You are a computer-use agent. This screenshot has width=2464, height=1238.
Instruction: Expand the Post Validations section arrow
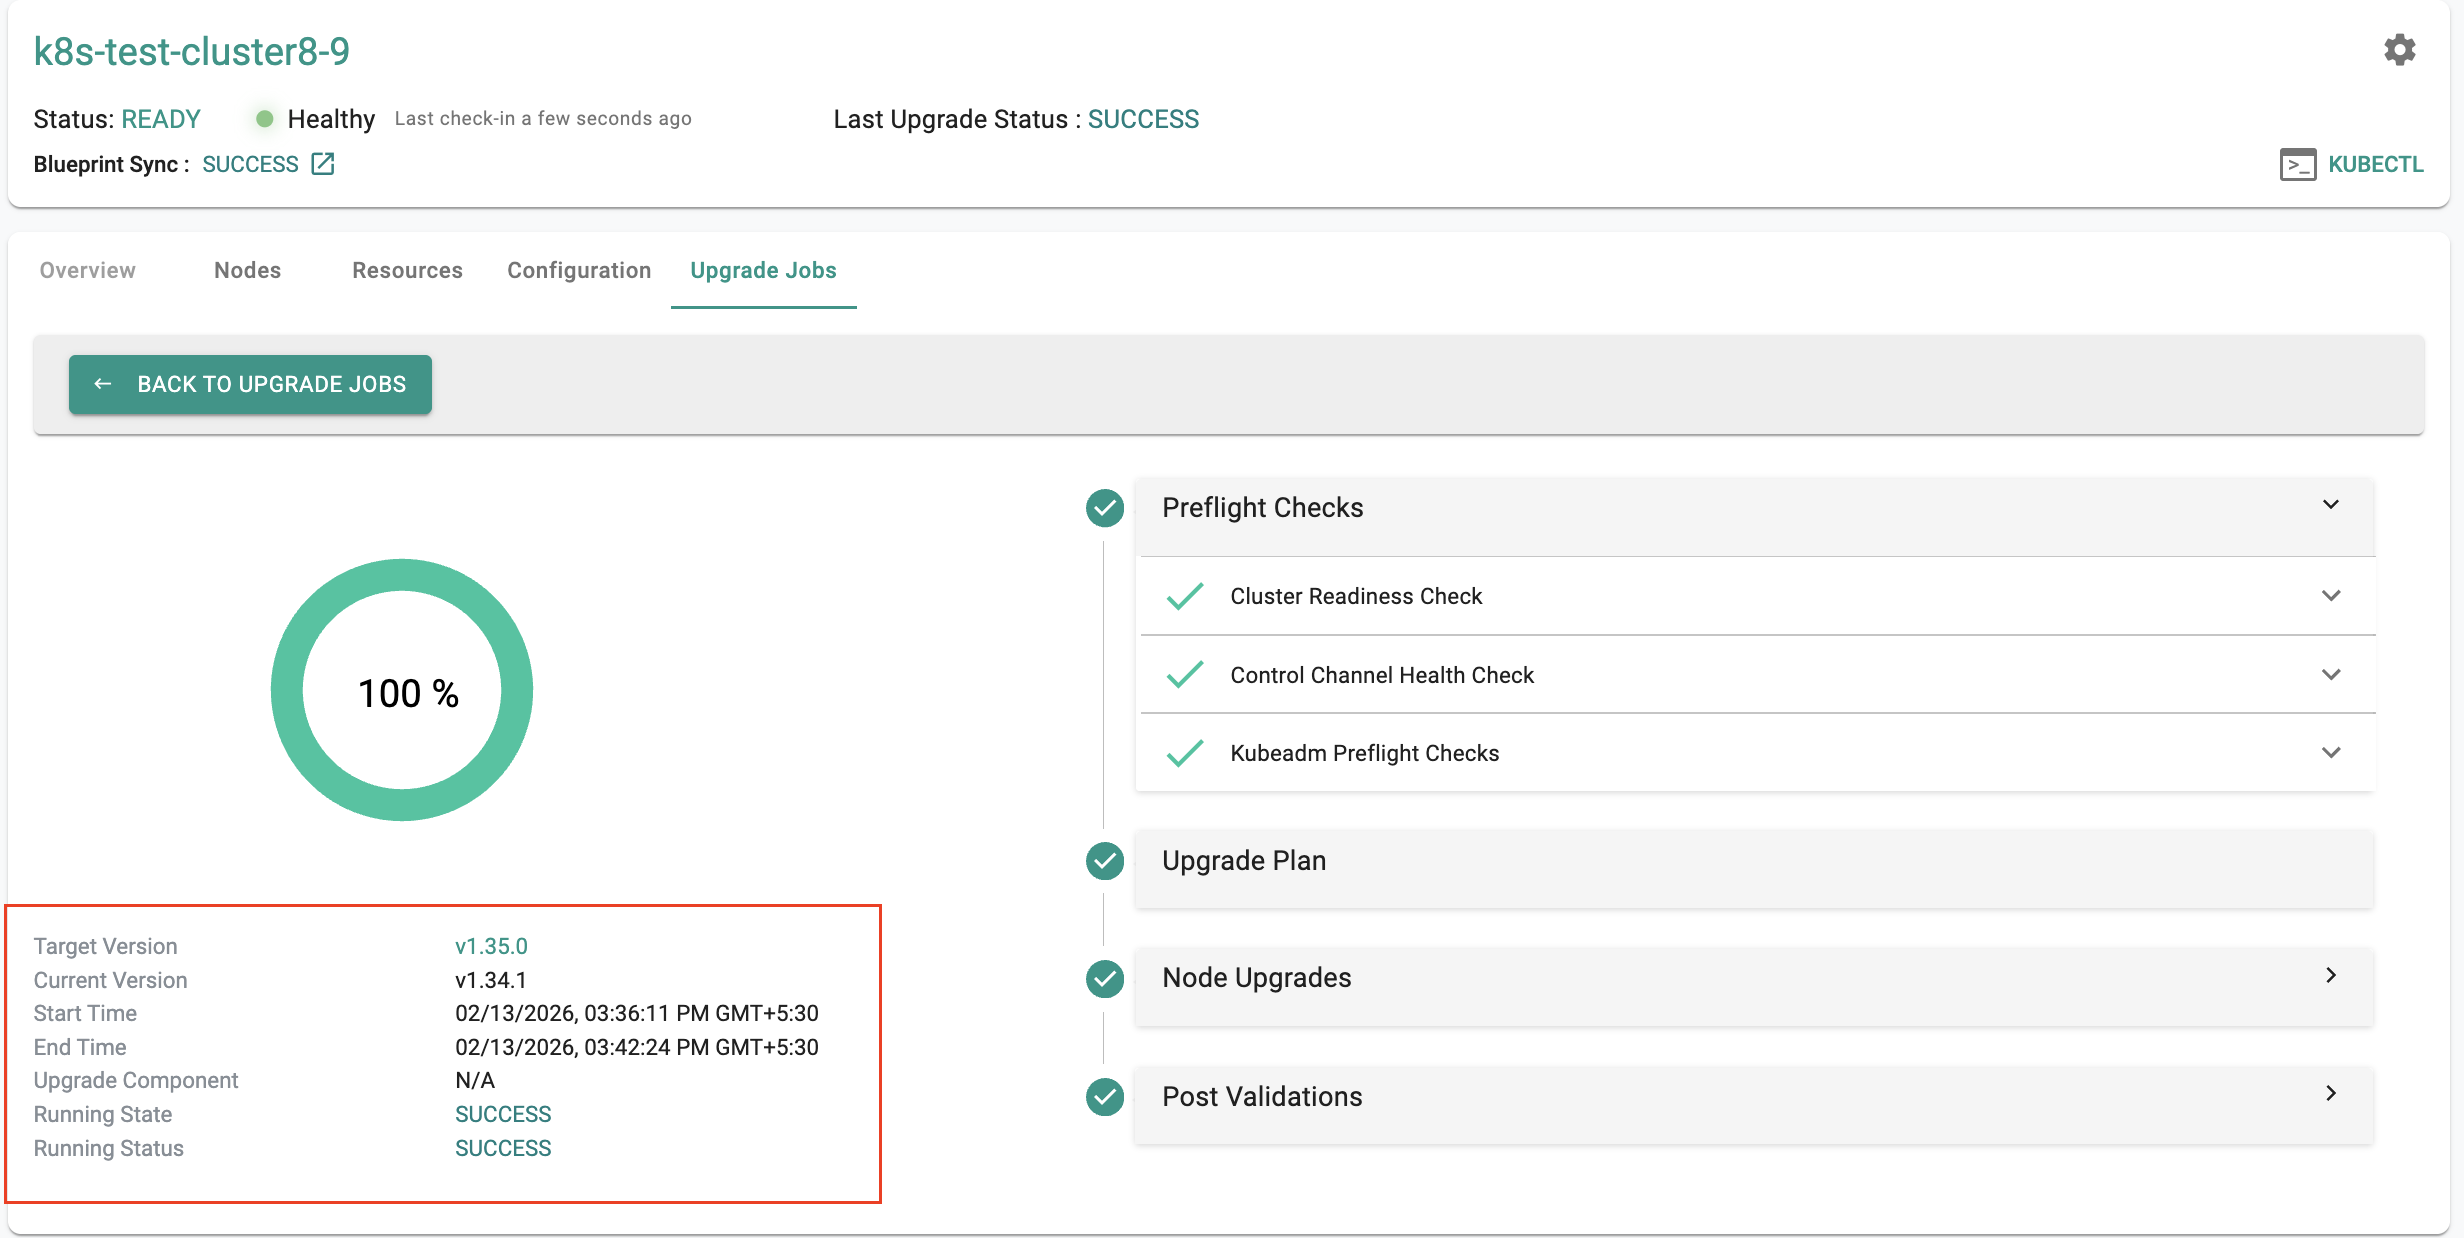point(2330,1094)
